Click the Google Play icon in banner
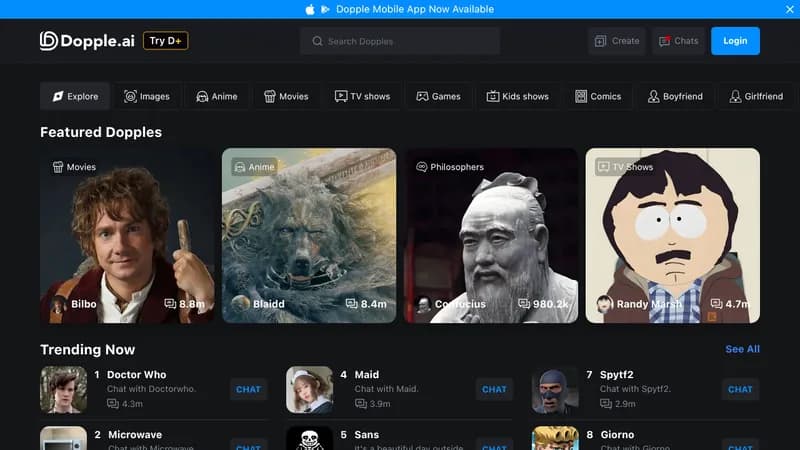 pos(325,9)
